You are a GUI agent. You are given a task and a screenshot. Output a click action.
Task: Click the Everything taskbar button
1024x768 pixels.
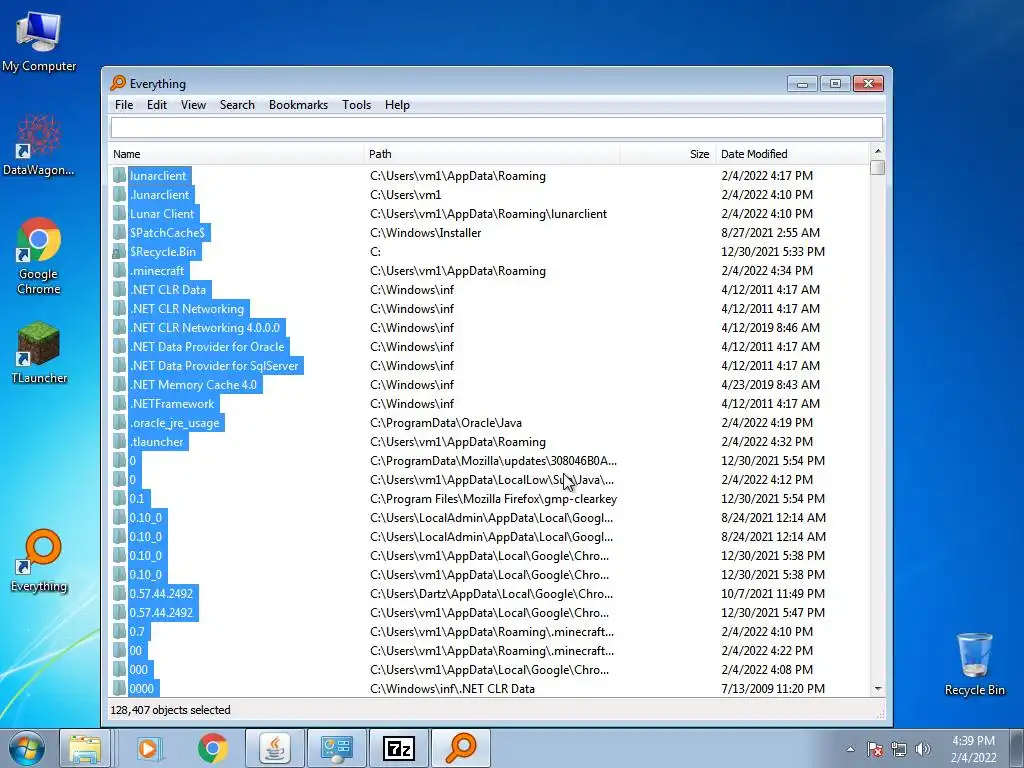tap(460, 748)
